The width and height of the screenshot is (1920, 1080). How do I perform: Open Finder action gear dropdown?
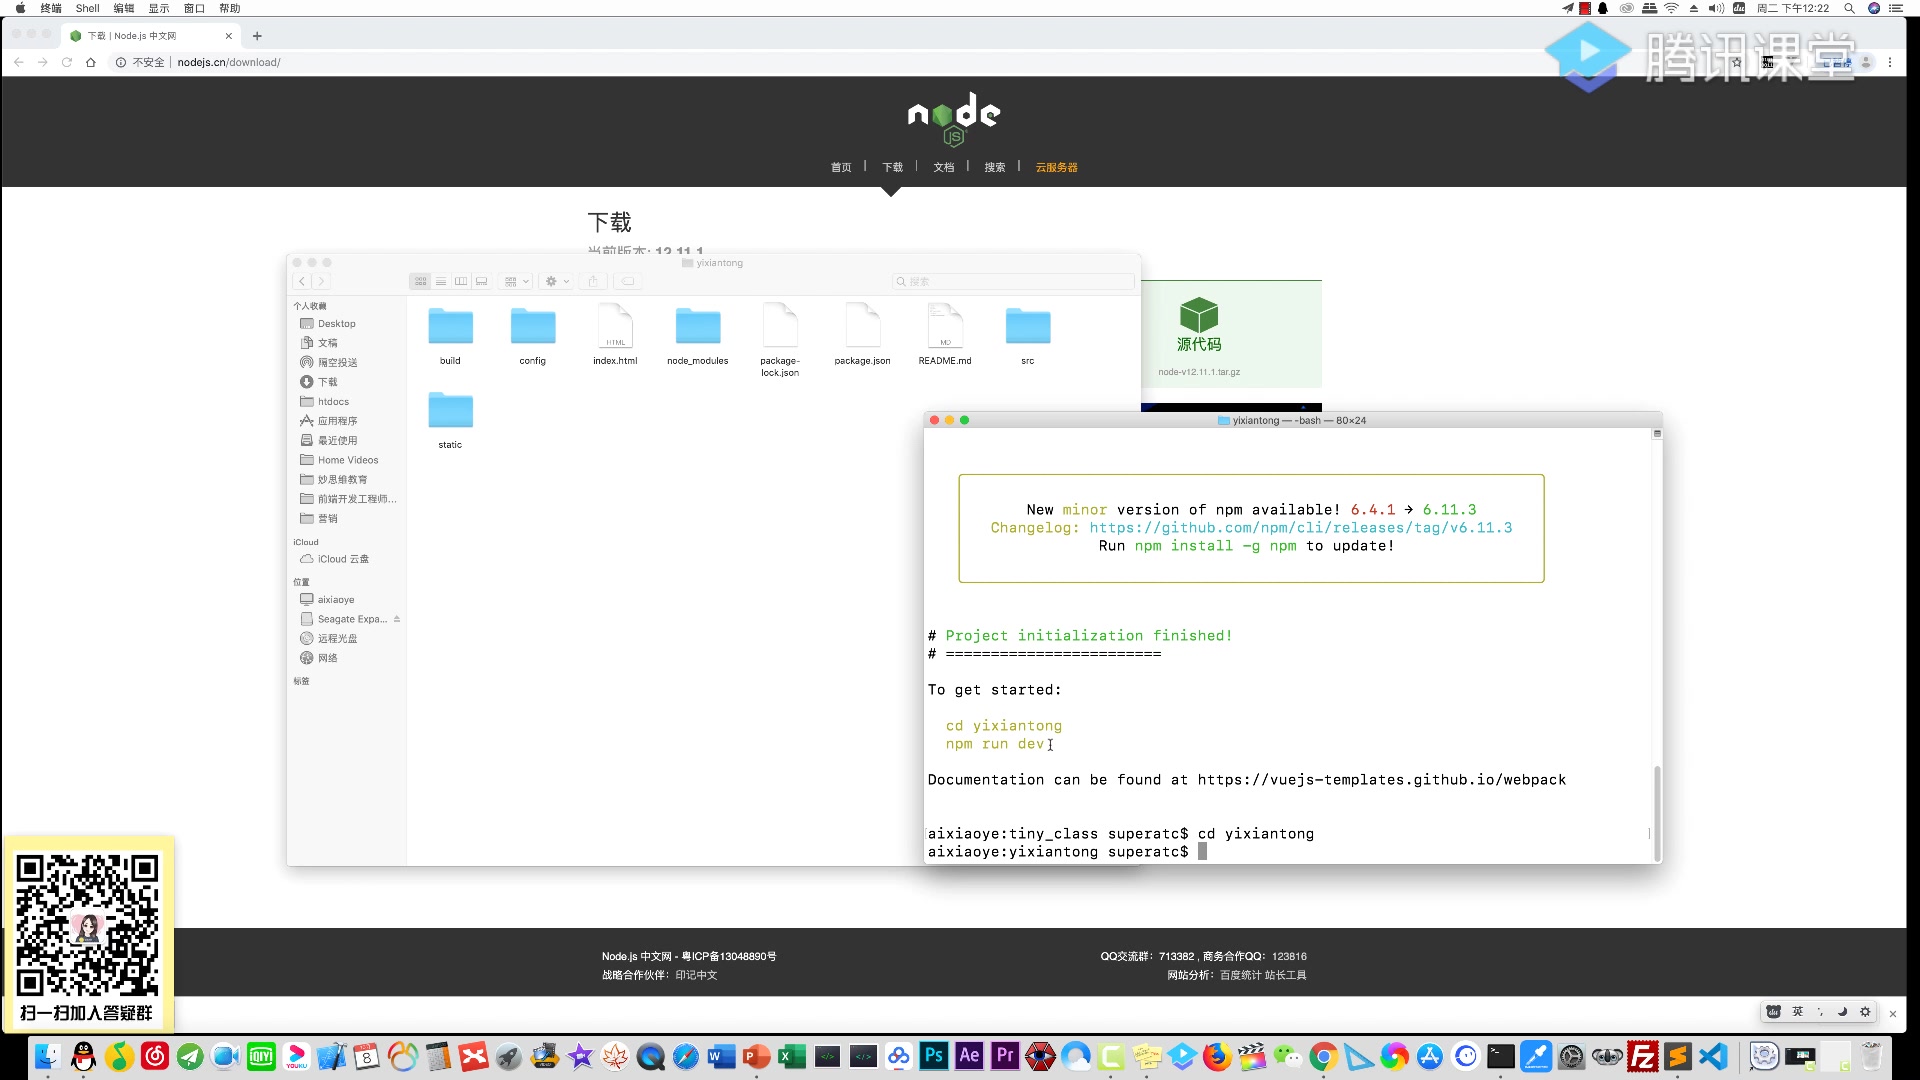pyautogui.click(x=556, y=282)
